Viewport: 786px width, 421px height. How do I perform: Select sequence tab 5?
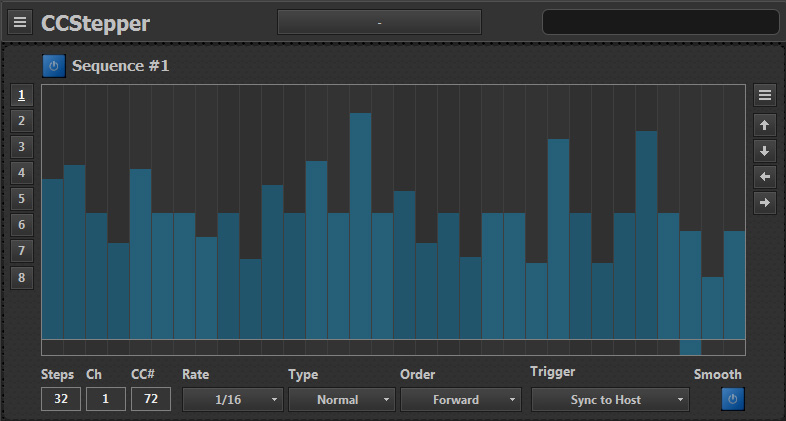click(22, 199)
